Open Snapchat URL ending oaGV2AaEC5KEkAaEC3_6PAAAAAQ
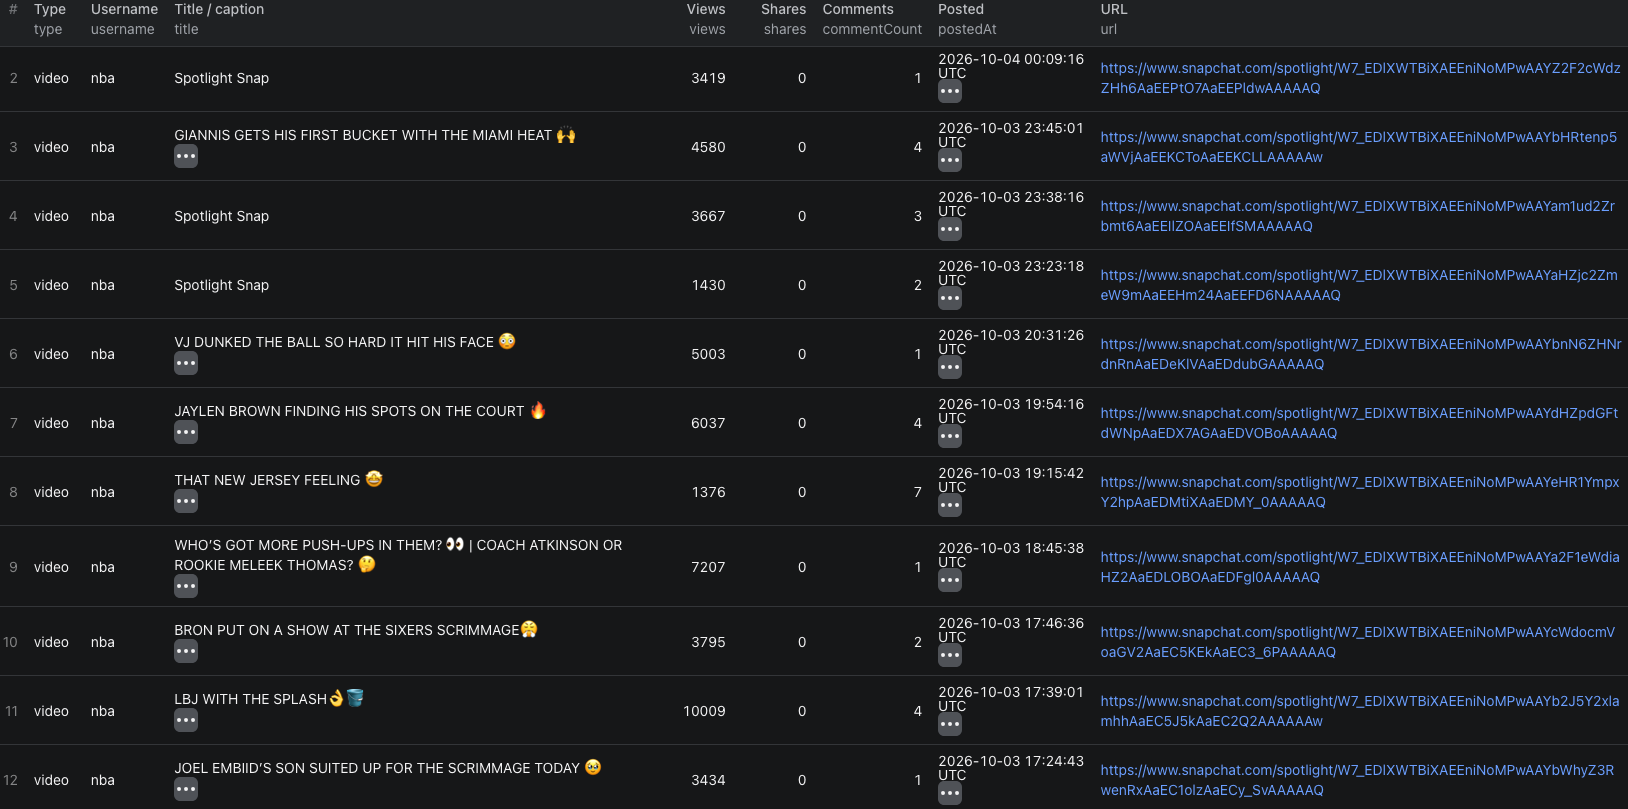 [1357, 642]
